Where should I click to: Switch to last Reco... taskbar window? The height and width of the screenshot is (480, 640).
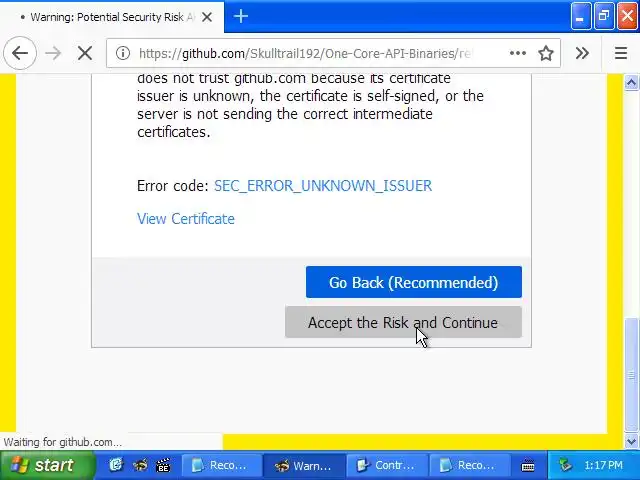pos(469,465)
